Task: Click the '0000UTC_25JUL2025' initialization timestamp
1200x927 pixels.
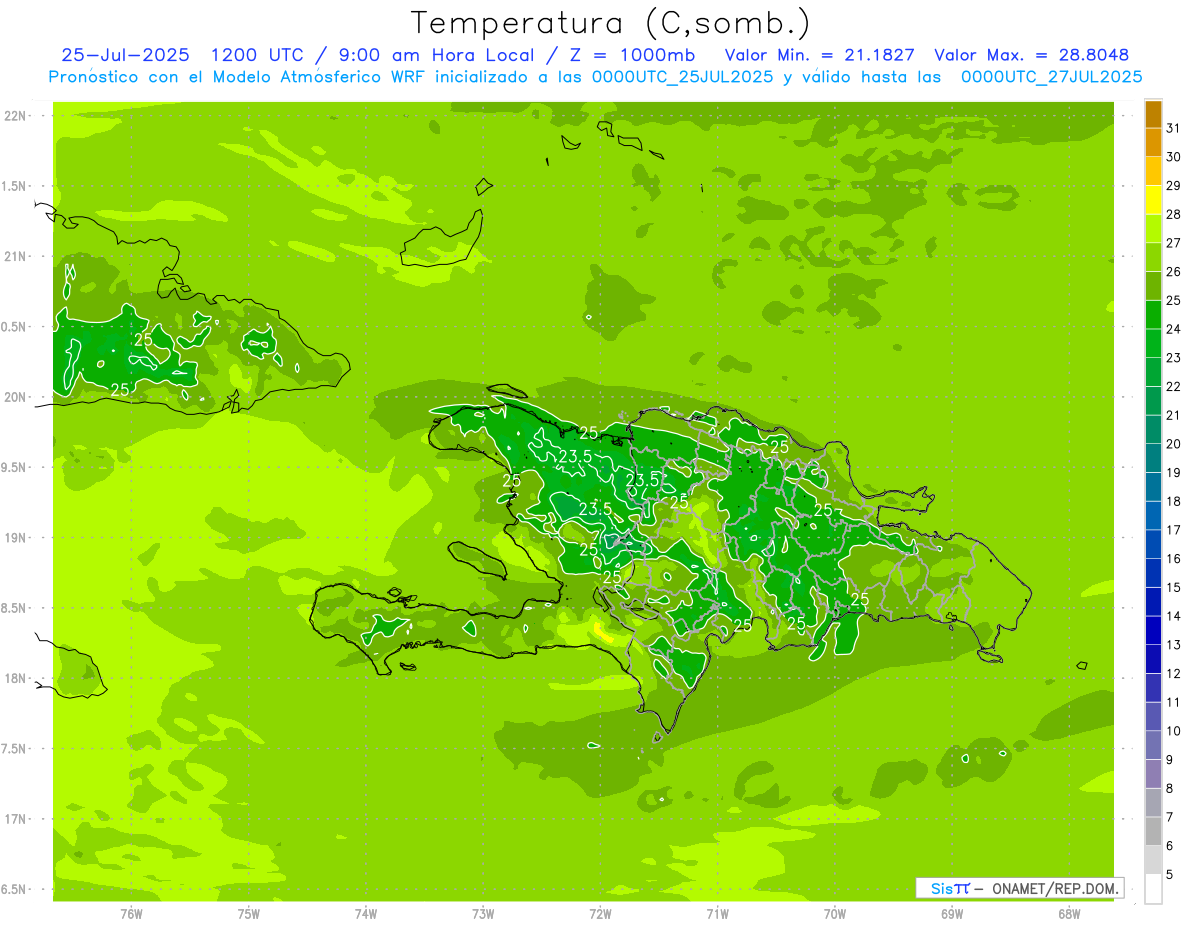Action: 684,76
